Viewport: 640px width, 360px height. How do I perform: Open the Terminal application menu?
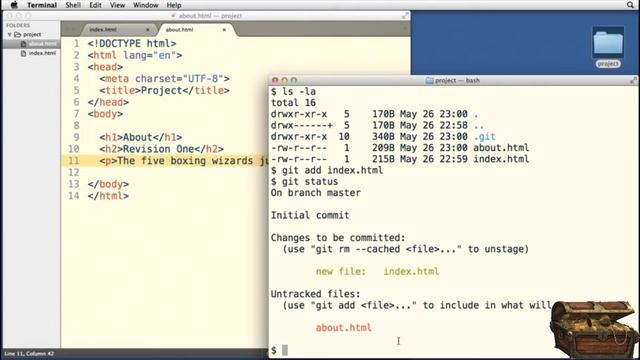point(42,5)
